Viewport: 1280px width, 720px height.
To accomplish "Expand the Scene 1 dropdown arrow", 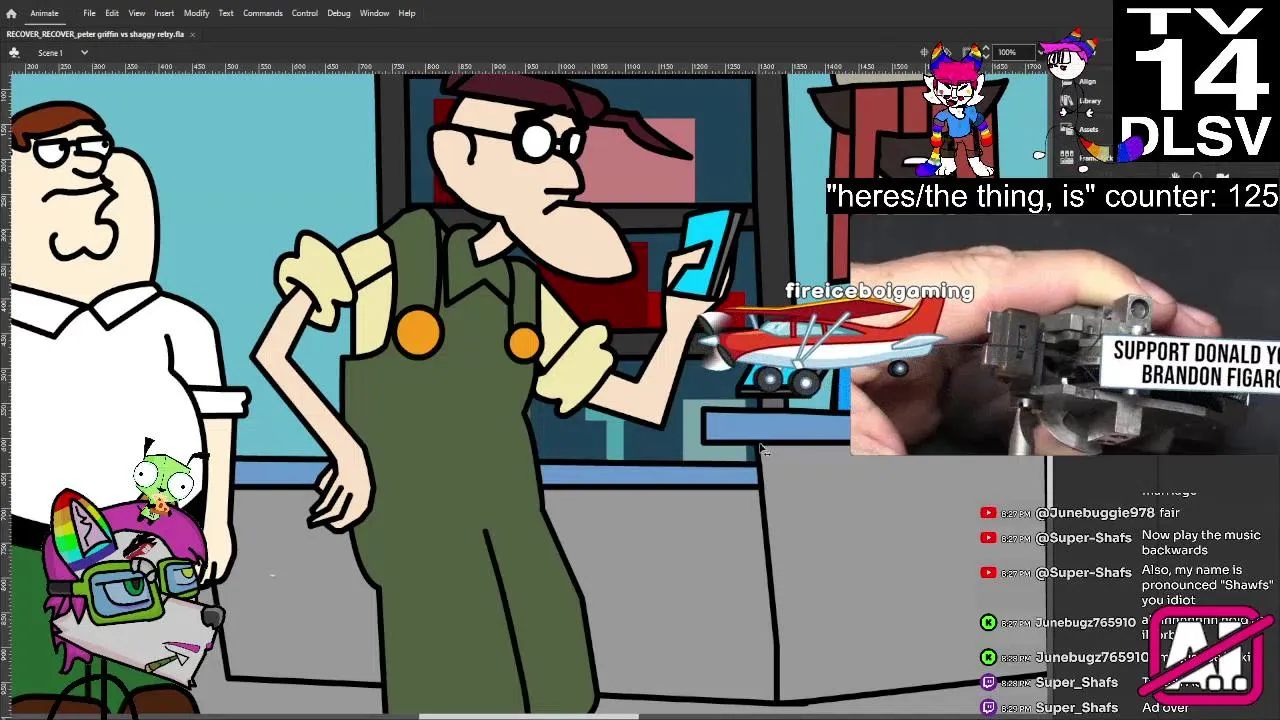I will coord(84,52).
